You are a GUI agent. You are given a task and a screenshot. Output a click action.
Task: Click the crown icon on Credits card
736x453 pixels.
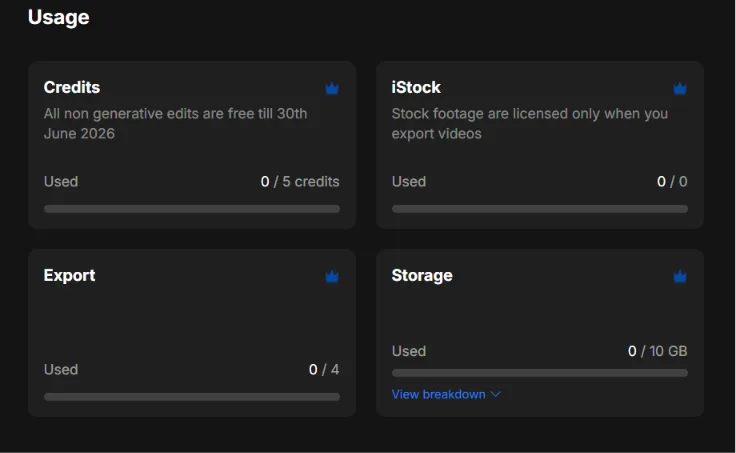332,88
